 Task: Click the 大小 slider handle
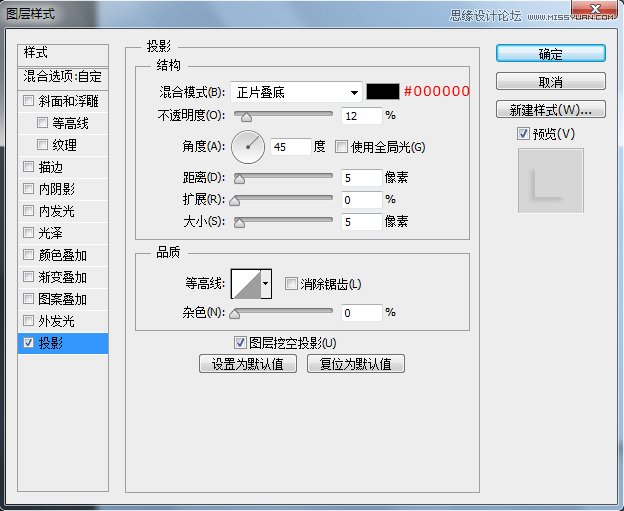240,223
